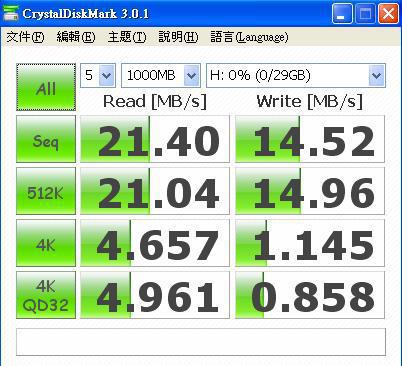
Task: Start the 4K benchmark test
Action: coord(46,243)
